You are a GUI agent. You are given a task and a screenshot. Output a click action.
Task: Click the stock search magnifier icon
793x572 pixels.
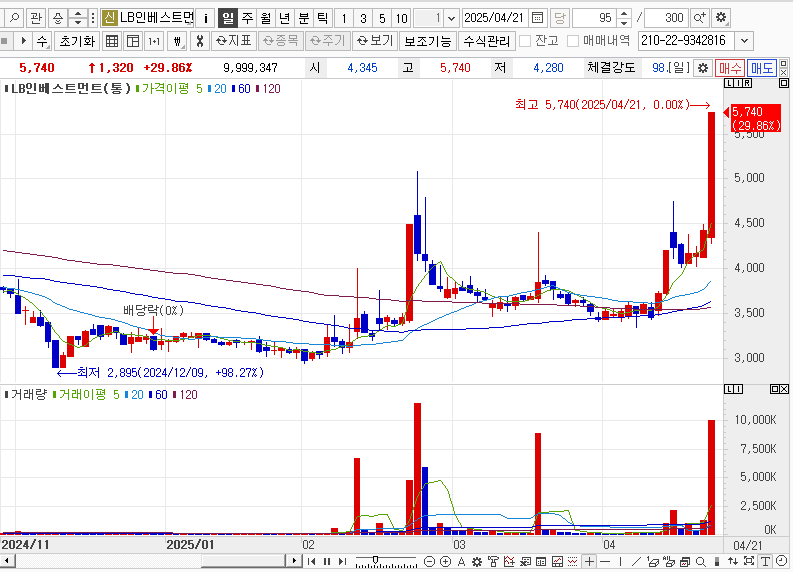(x=15, y=18)
